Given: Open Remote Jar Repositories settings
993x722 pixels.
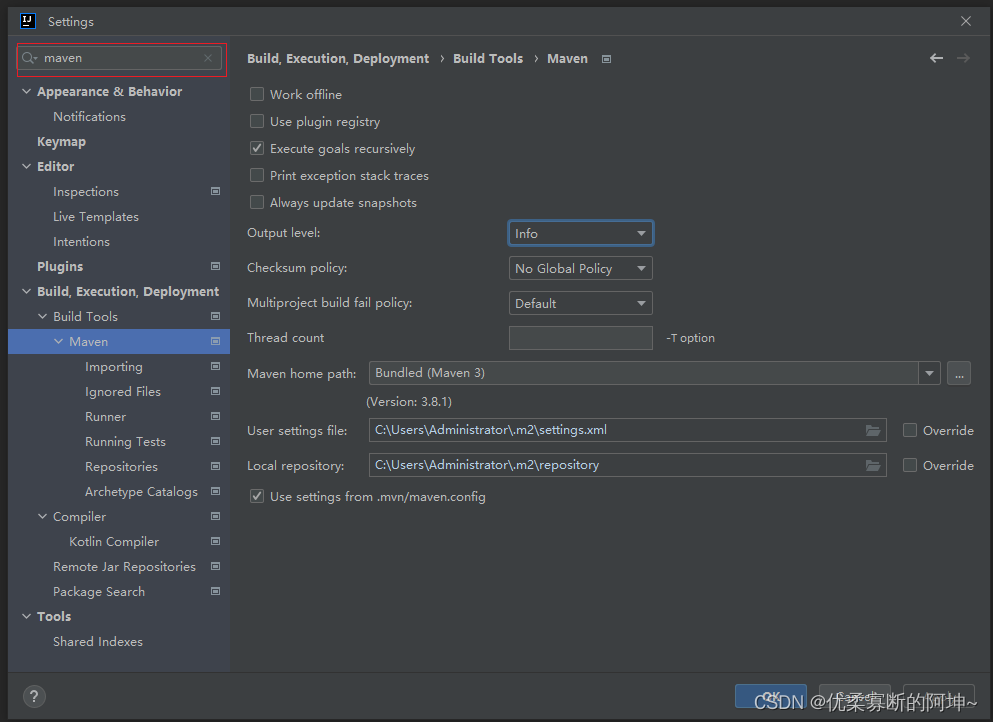Looking at the screenshot, I should coord(124,567).
